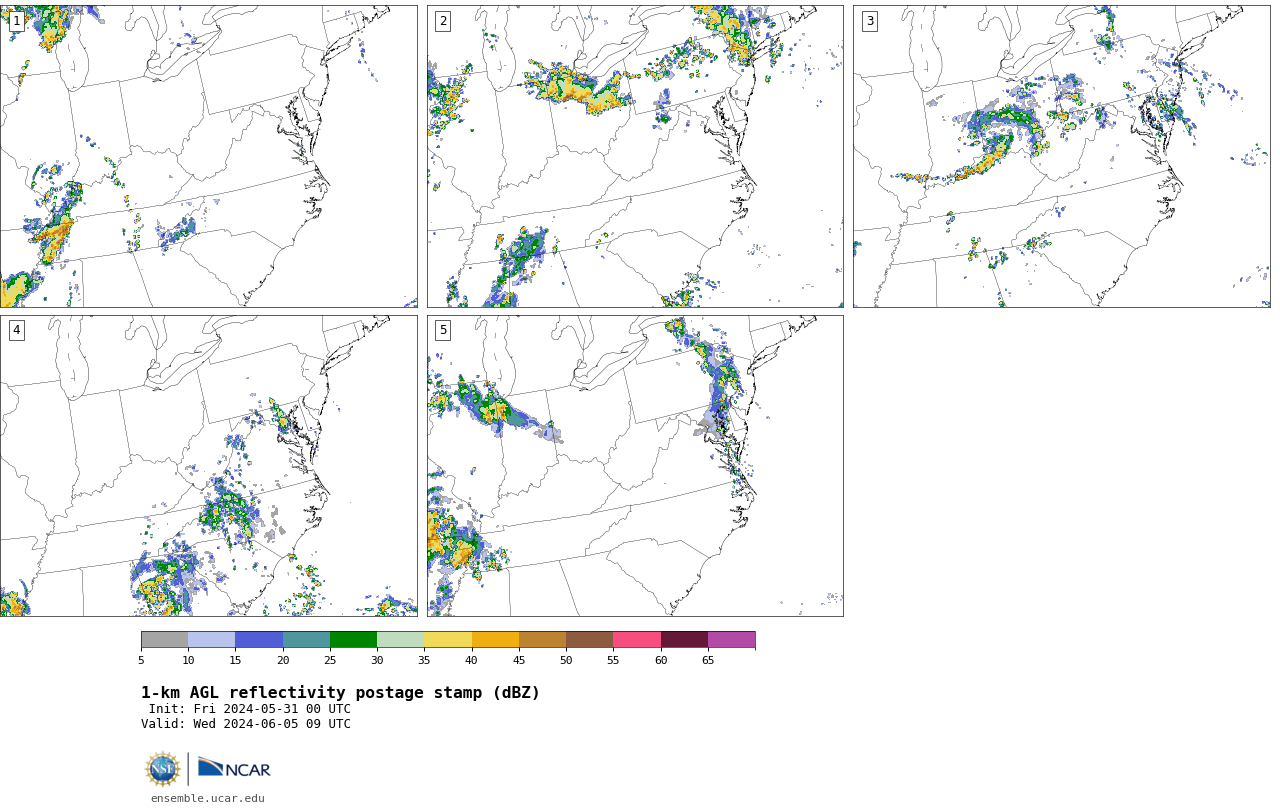This screenshot has width=1280, height=809.
Task: Select the purple 65+ dBZ swatch
Action: [731, 640]
